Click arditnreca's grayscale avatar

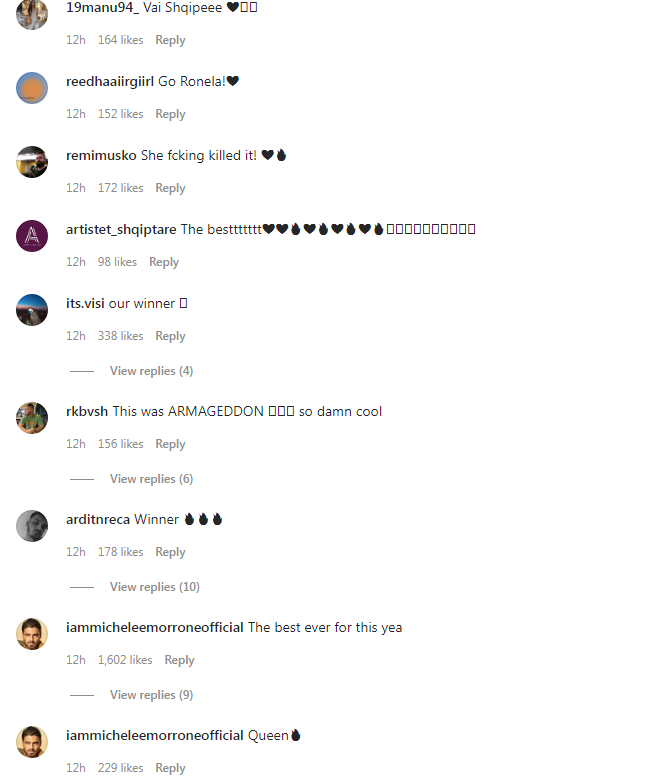pos(32,526)
